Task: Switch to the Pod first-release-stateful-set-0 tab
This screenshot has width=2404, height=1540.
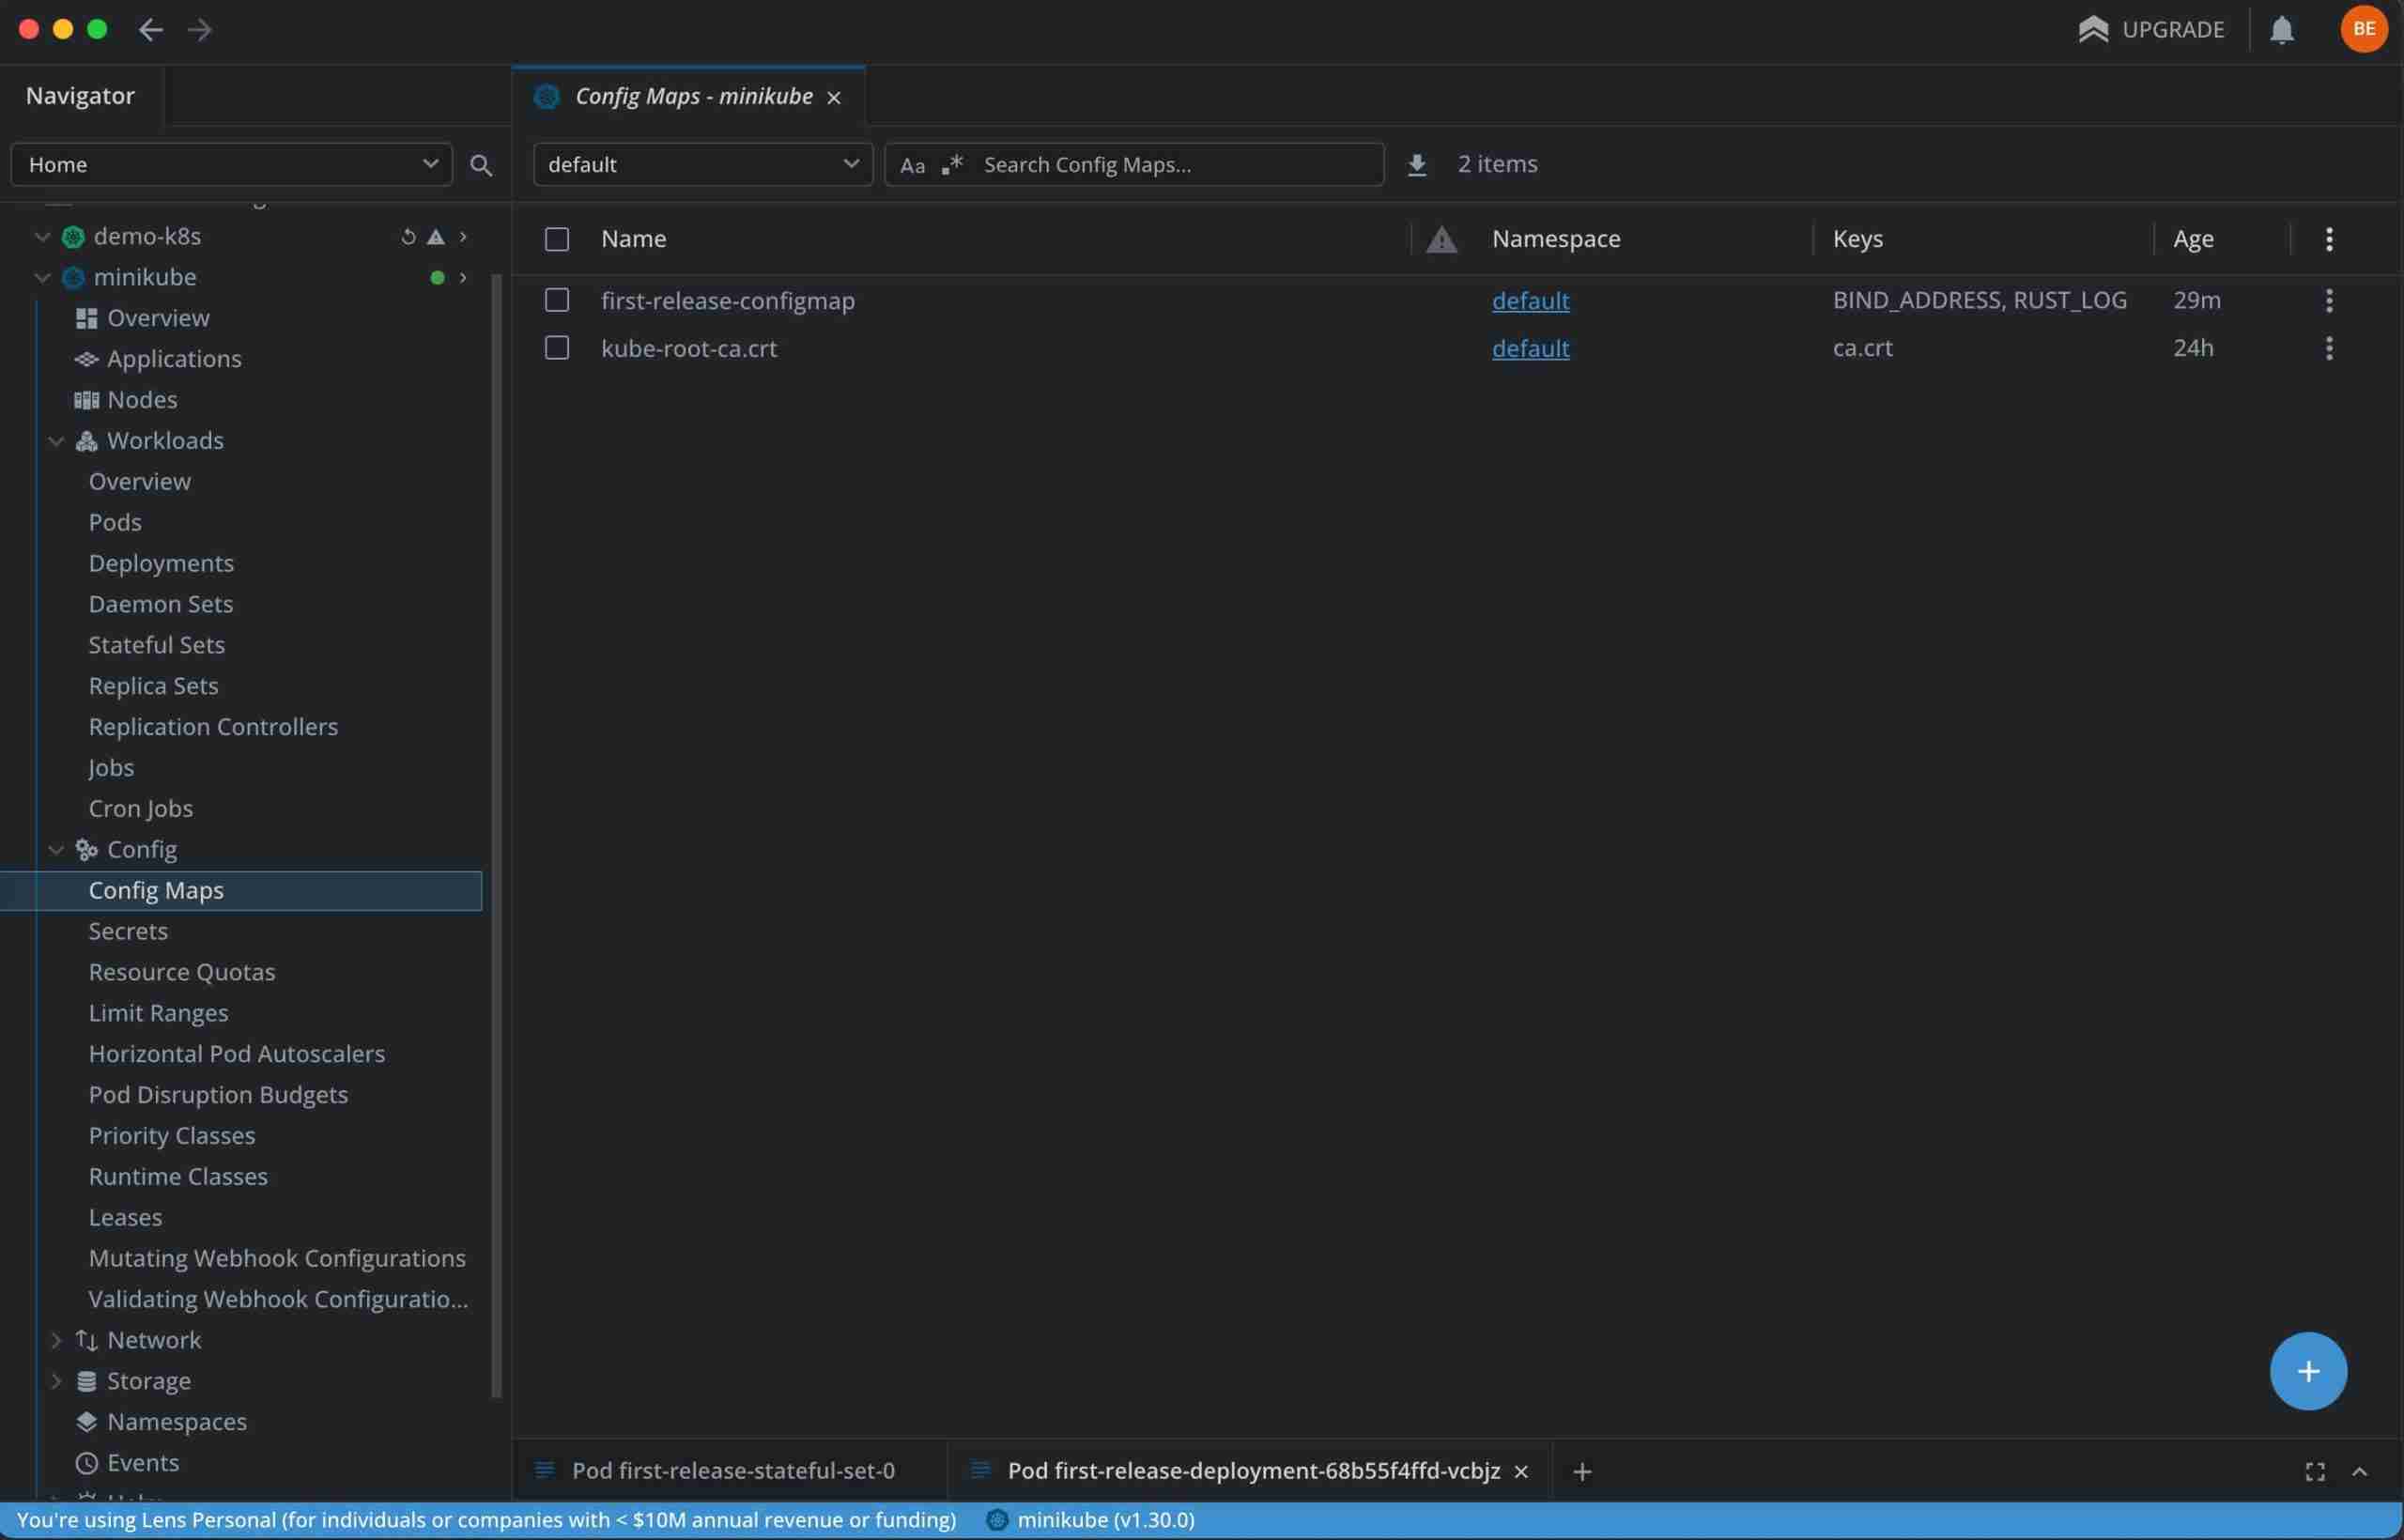Action: (733, 1470)
